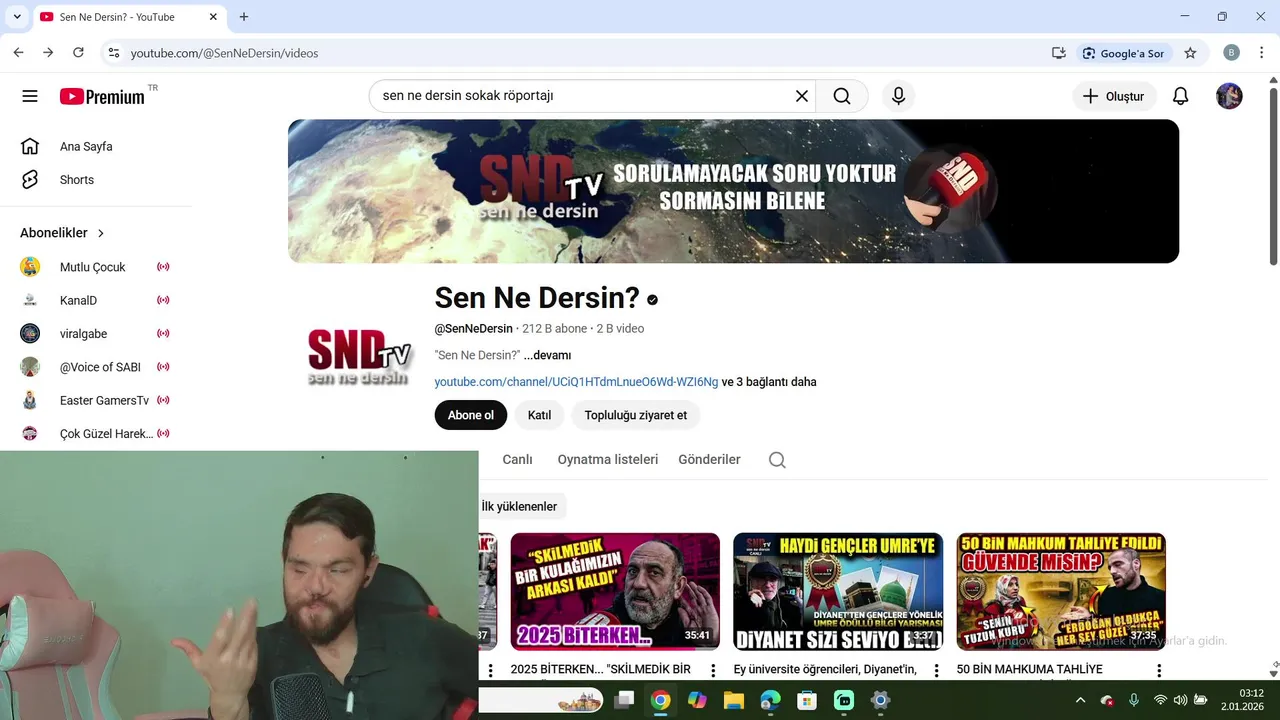
Task: Open Easter GamersTv subscription
Action: click(96, 400)
